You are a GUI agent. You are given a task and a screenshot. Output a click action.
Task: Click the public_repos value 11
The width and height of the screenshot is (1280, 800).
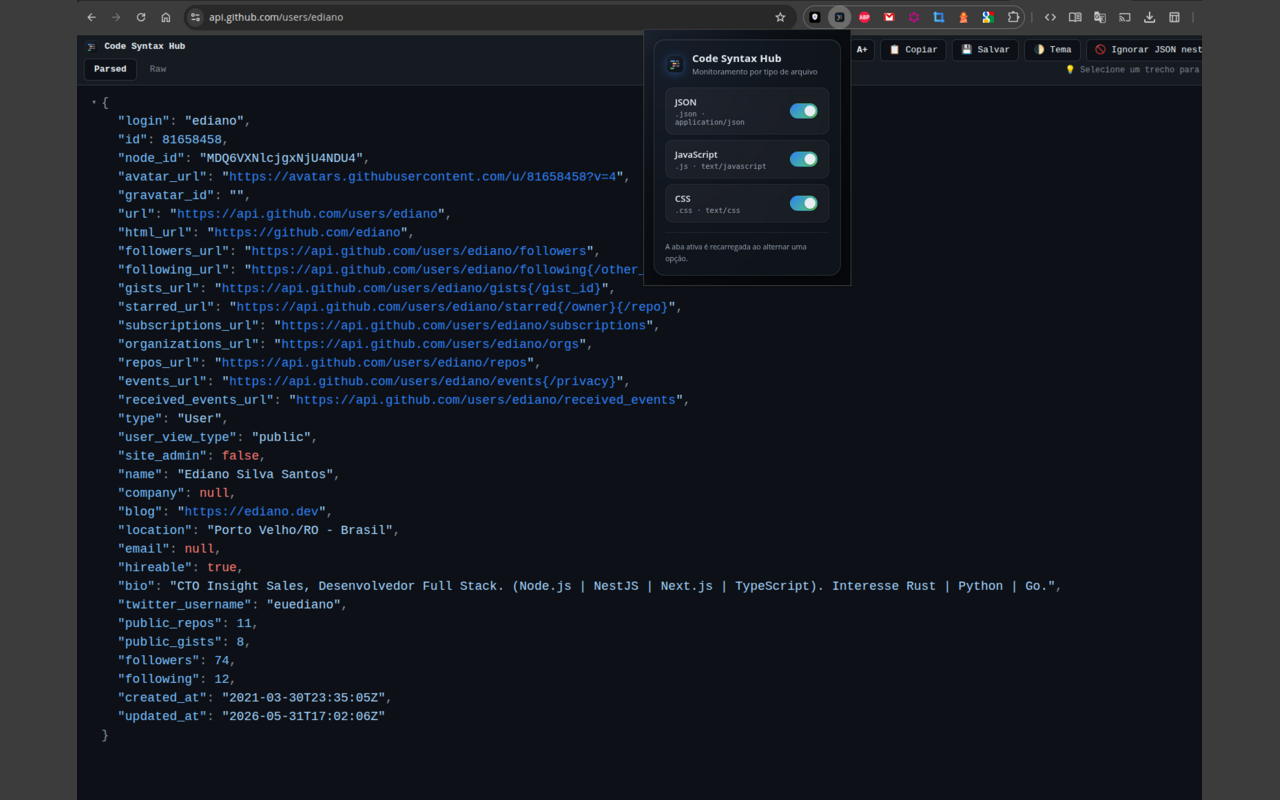[x=244, y=623]
